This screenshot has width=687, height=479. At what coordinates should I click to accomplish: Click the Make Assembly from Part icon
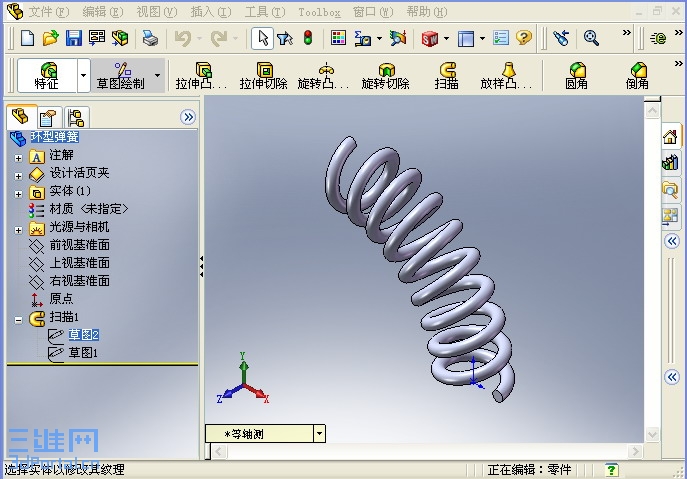[x=120, y=38]
